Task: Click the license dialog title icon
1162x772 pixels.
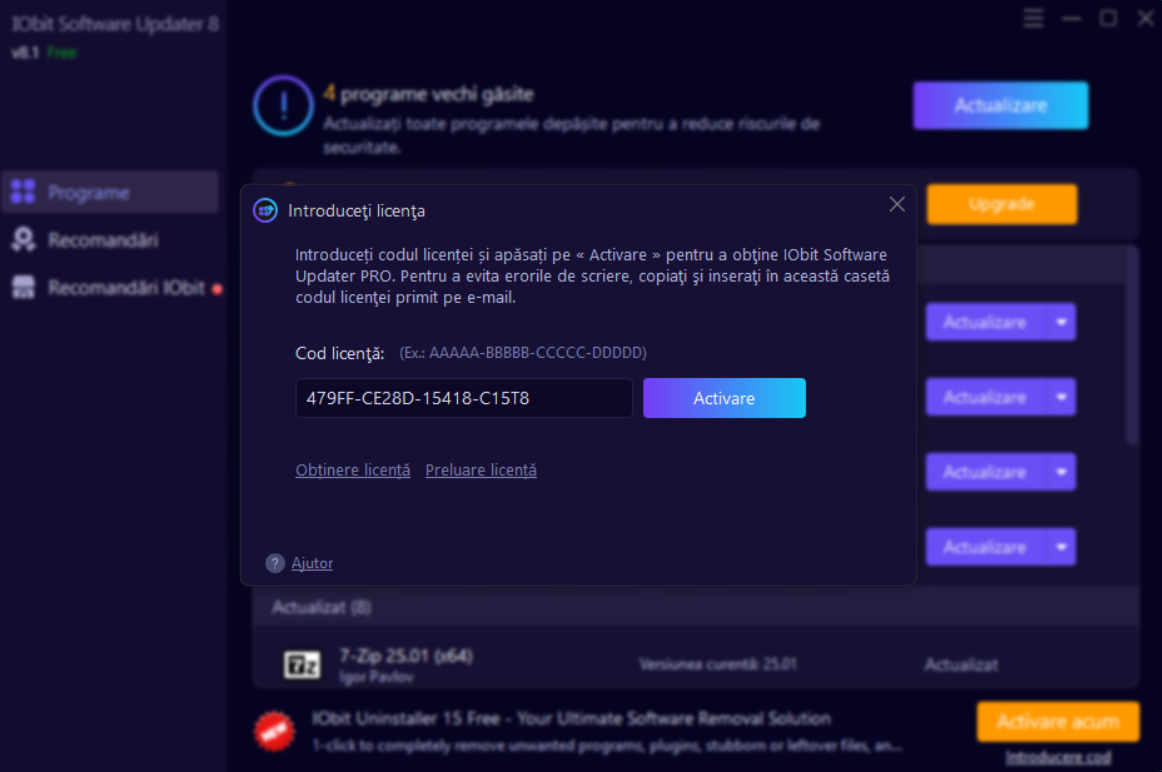Action: pos(265,210)
